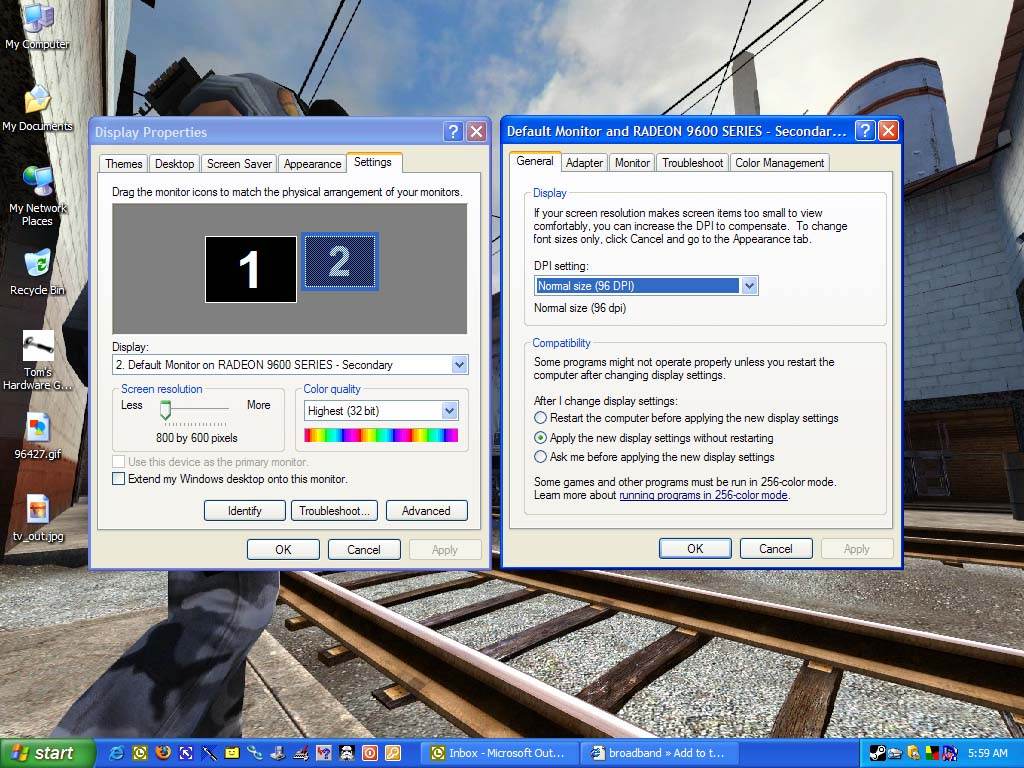Viewport: 1024px width, 768px height.
Task: Click the Steam tray icon
Action: (877, 753)
